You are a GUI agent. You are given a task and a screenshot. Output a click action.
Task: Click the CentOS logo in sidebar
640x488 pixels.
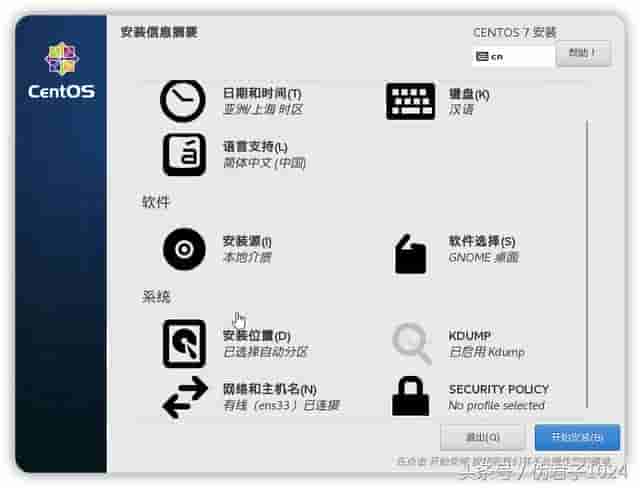click(x=61, y=70)
